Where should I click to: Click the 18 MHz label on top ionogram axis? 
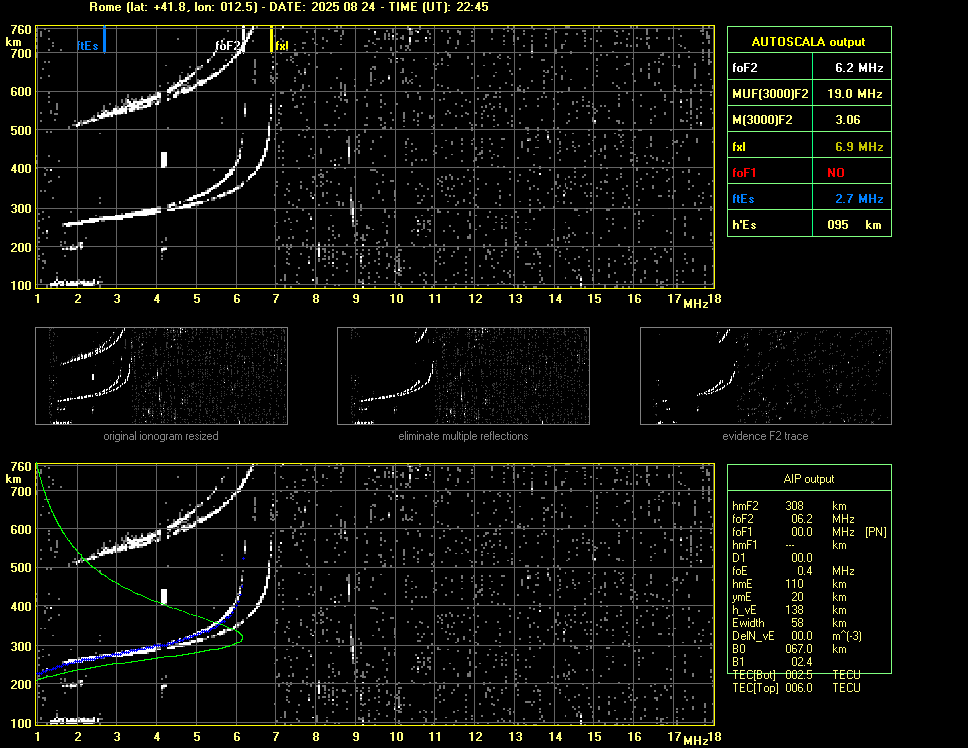coord(714,299)
